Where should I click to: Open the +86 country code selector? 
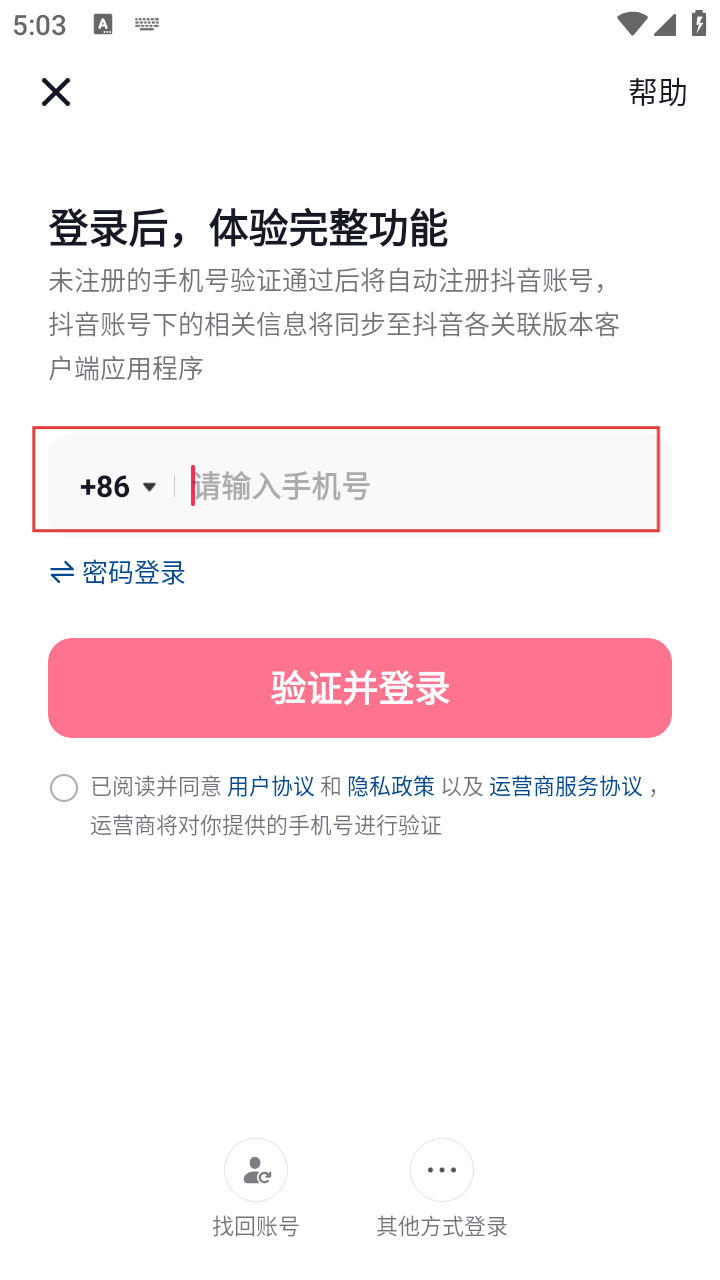click(x=105, y=487)
